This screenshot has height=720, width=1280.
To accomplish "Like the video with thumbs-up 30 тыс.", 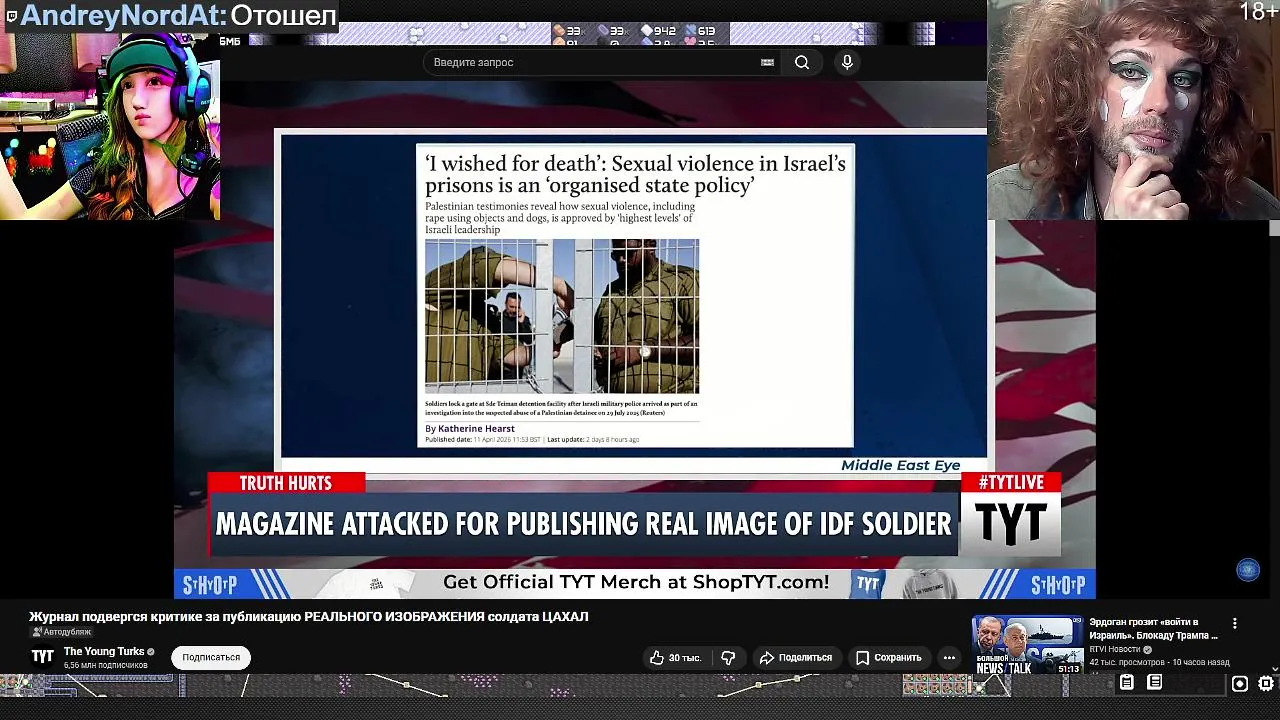I will (x=675, y=657).
